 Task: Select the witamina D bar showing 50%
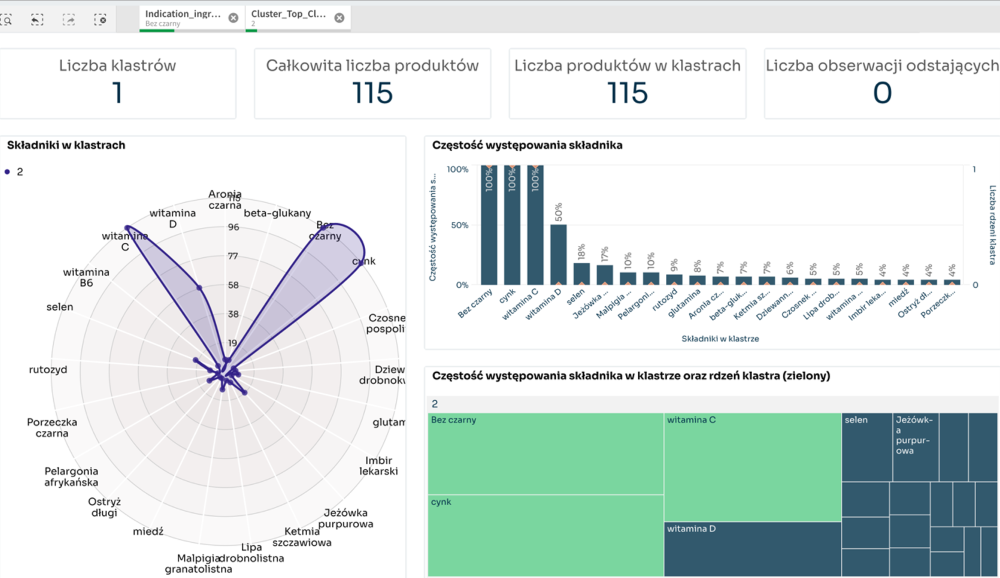click(x=558, y=255)
